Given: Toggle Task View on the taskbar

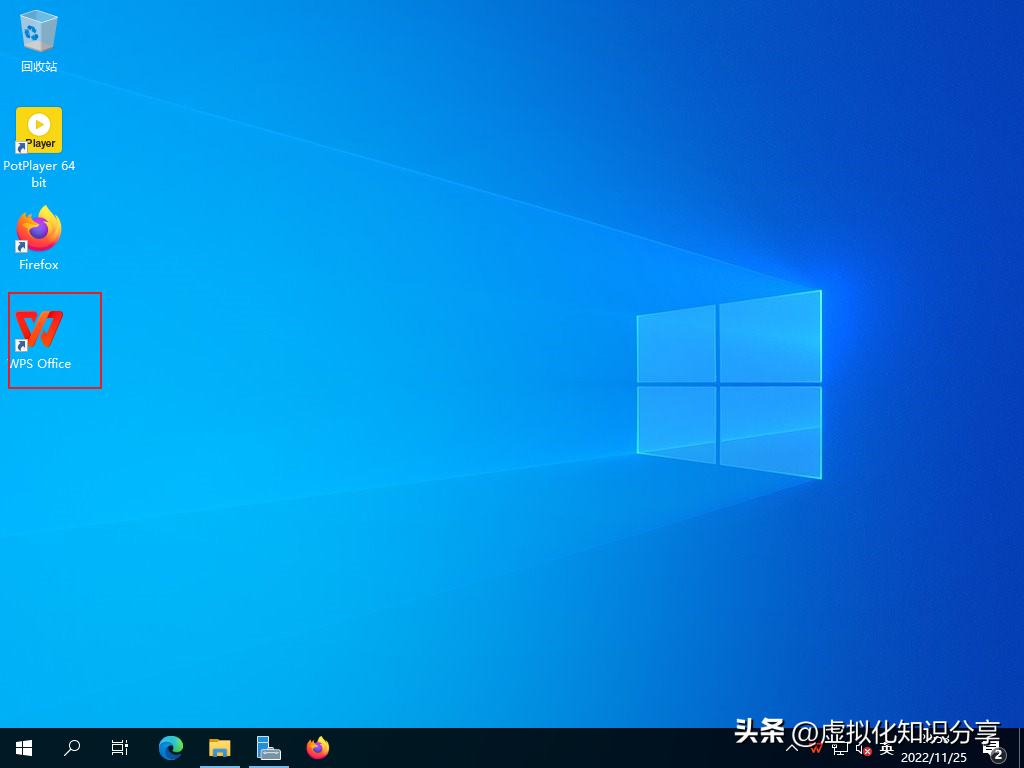Looking at the screenshot, I should [x=120, y=747].
